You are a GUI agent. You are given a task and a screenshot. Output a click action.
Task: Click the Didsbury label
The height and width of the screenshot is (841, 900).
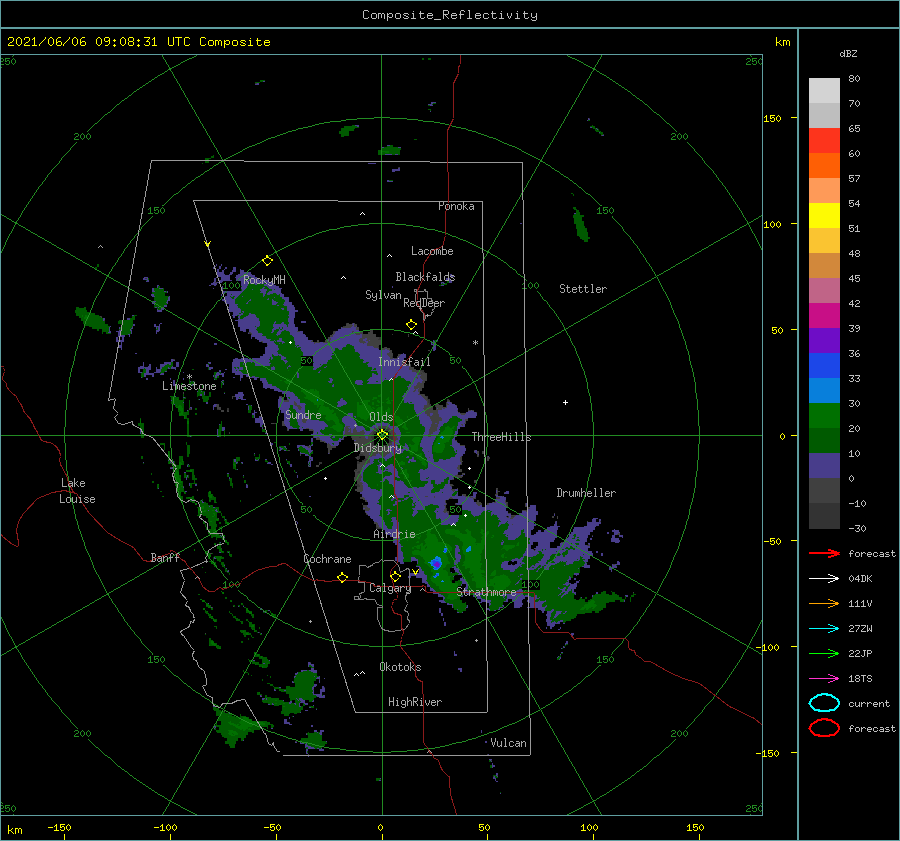[378, 448]
